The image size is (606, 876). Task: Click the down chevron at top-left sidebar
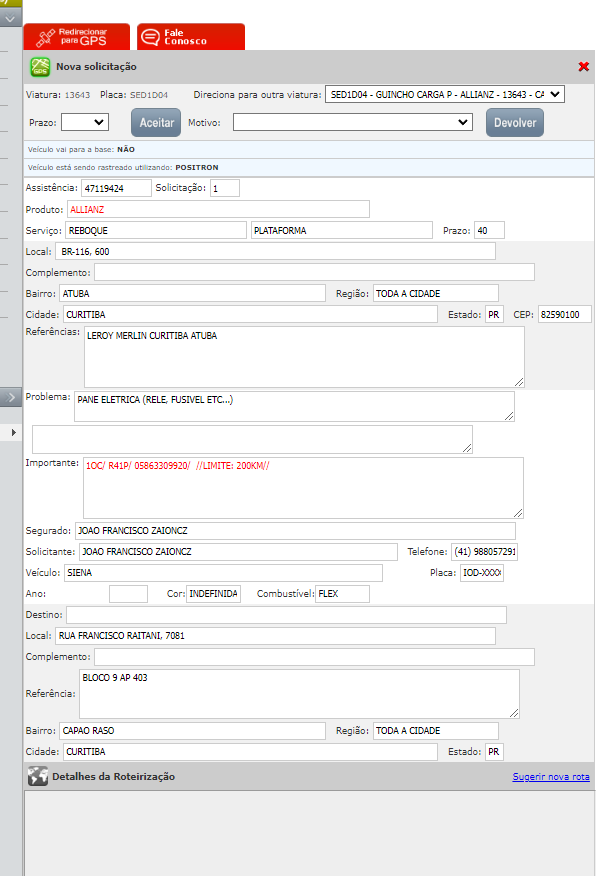11,17
